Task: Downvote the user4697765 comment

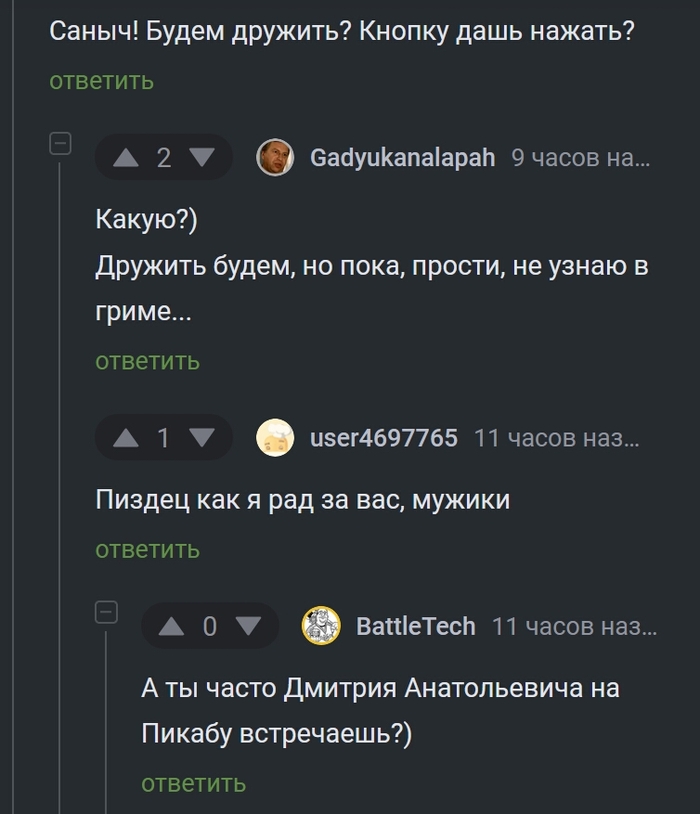Action: coord(202,438)
